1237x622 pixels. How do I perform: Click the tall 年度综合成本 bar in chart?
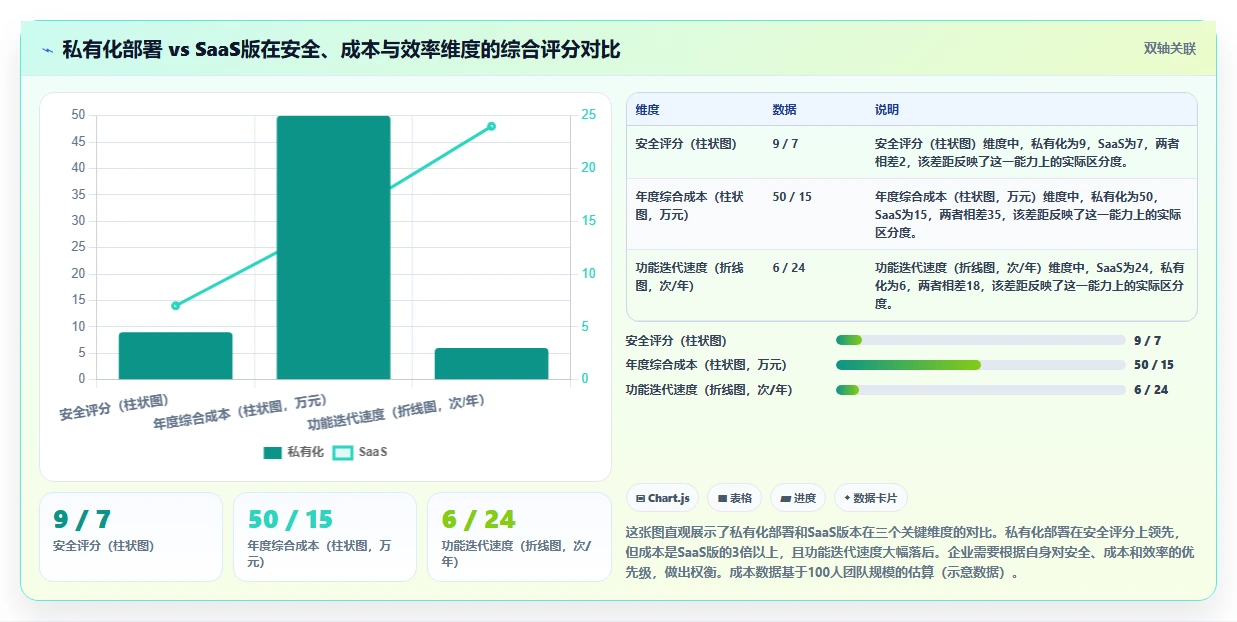point(333,247)
